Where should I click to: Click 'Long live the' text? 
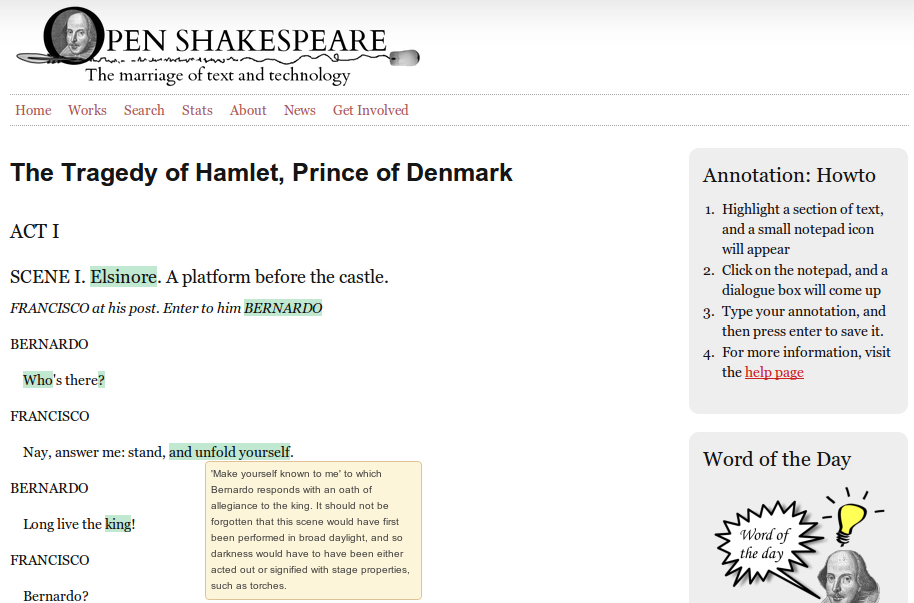[62, 524]
